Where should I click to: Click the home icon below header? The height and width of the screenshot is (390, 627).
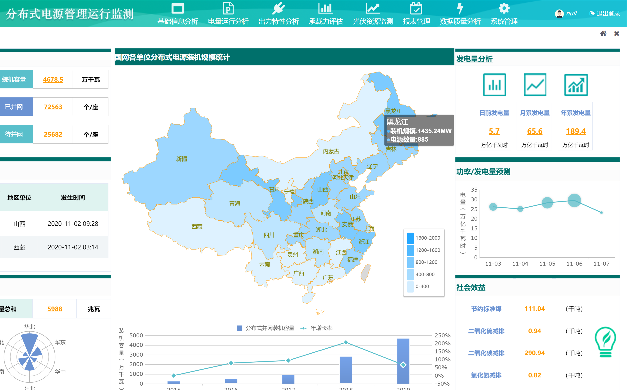[x=603, y=34]
